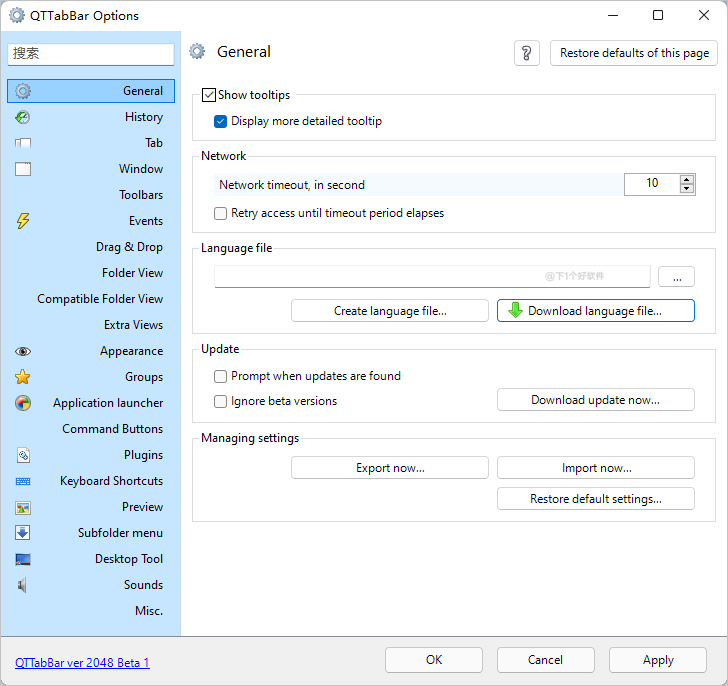Image resolution: width=728 pixels, height=686 pixels.
Task: Click the Window icon in sidebar
Action: point(23,169)
